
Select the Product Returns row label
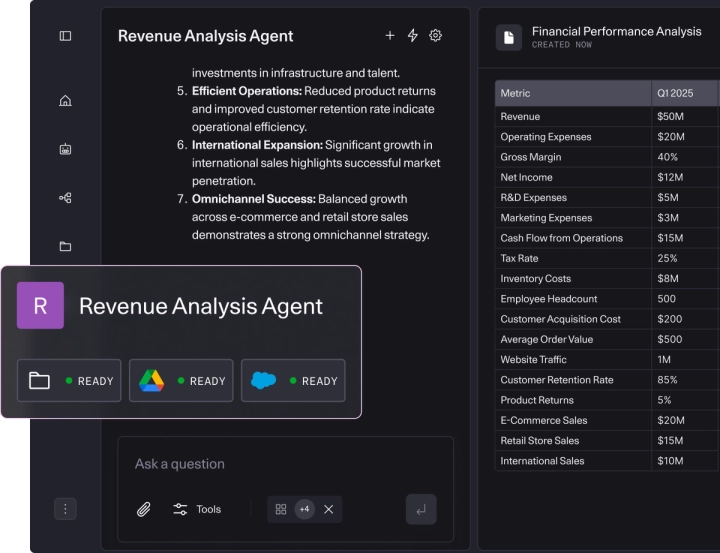pos(537,400)
